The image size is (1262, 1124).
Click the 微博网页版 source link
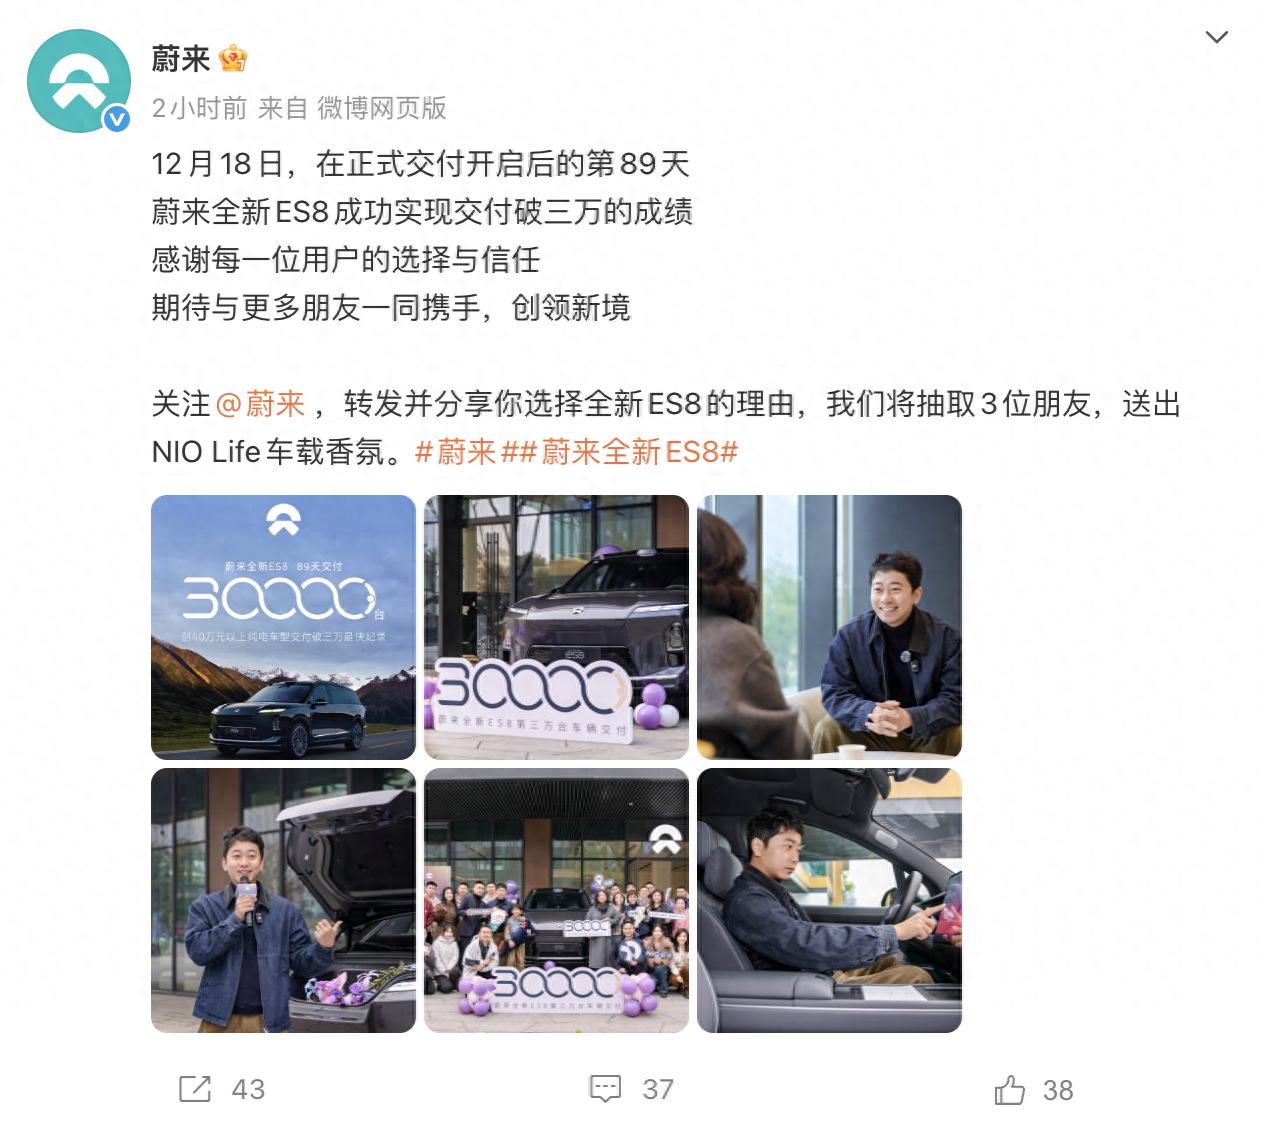(382, 108)
